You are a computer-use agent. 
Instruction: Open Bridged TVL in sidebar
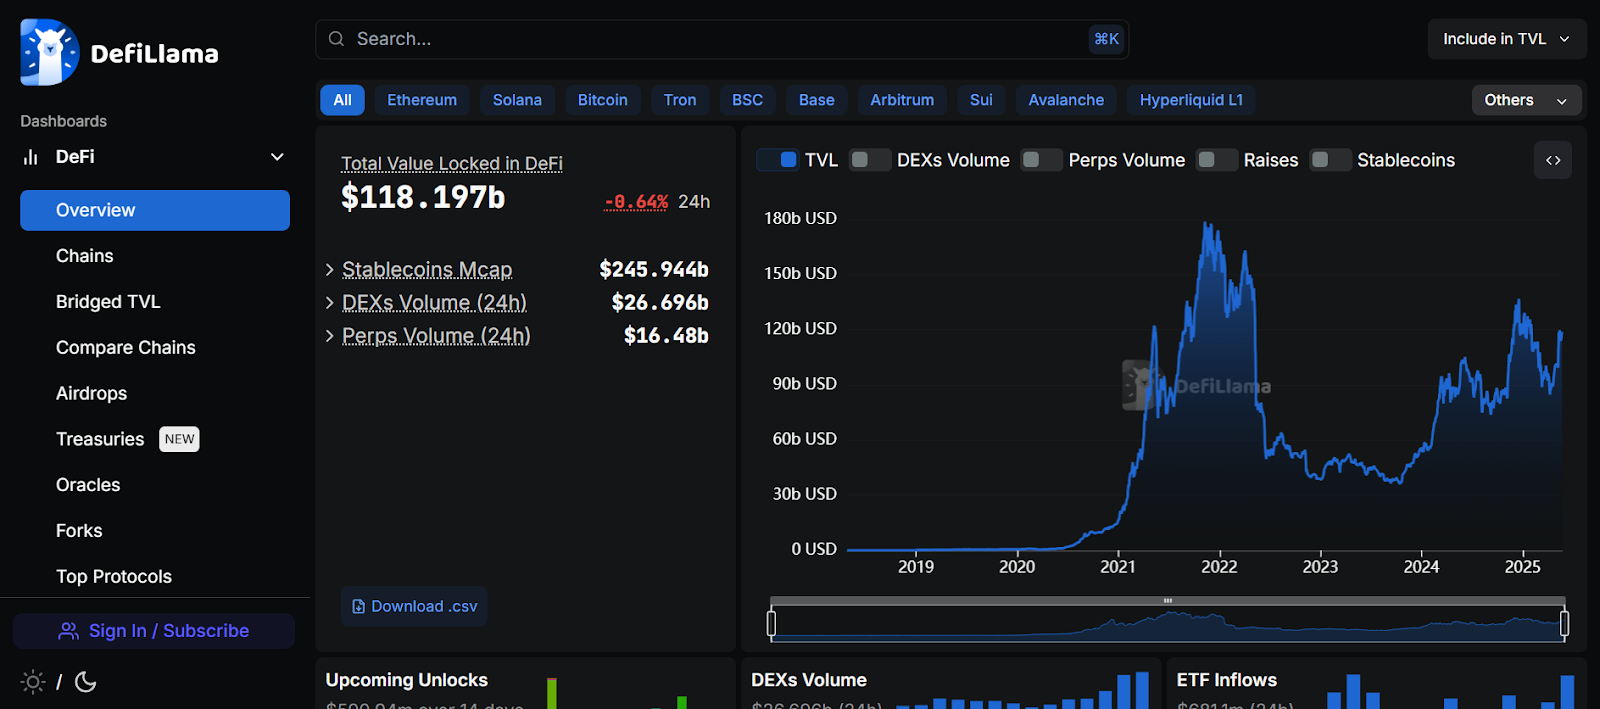155,302
